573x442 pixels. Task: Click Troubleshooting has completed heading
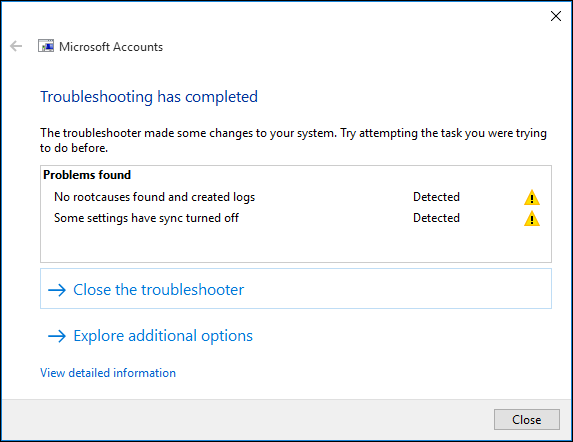[x=149, y=97]
